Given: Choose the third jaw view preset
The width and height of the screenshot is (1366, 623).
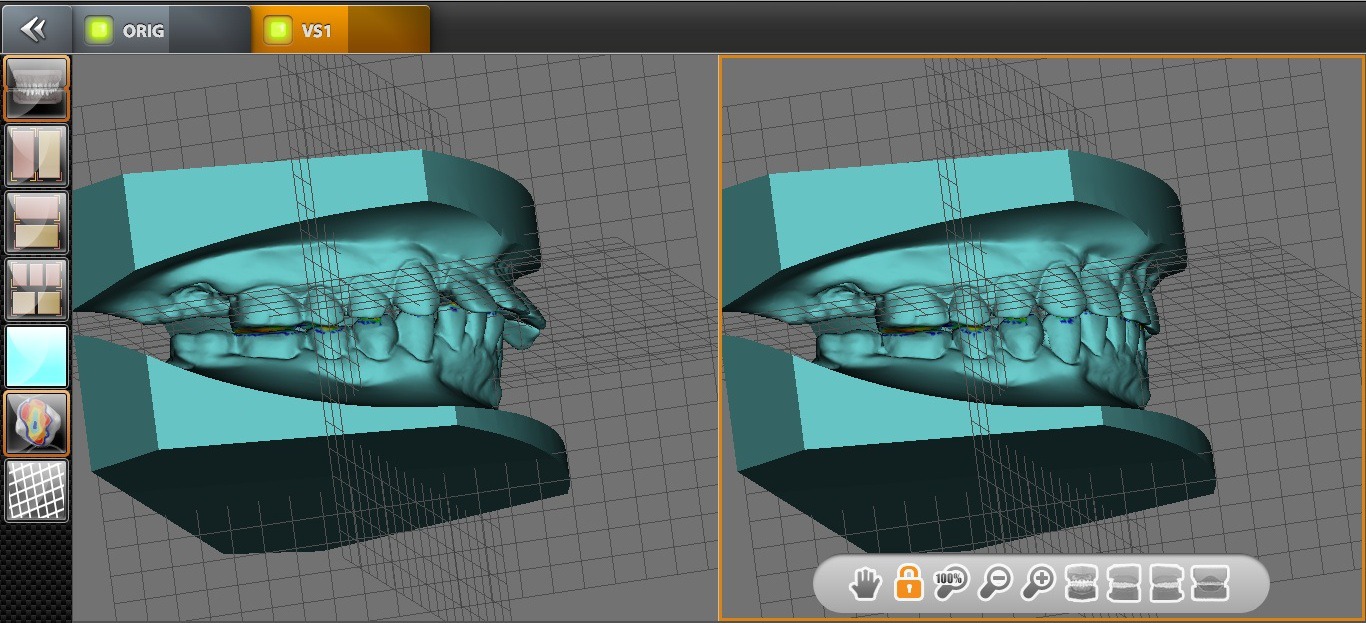Looking at the screenshot, I should pos(1167,583).
